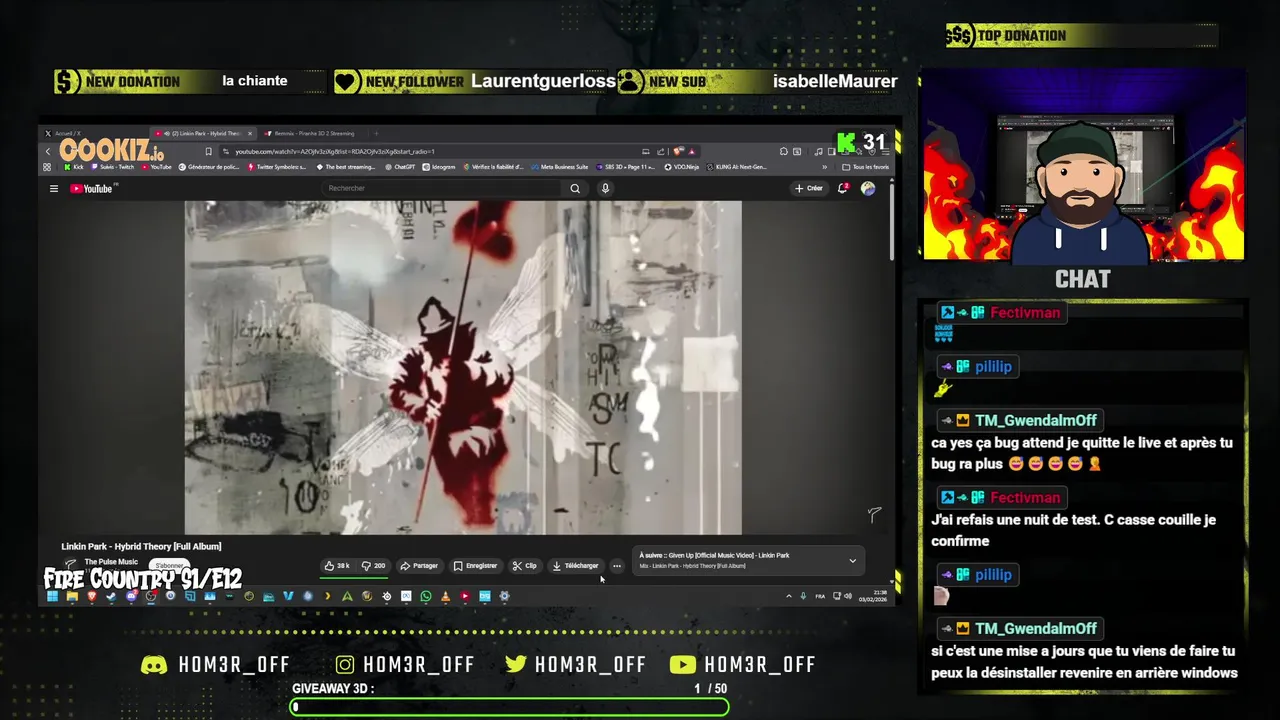
Task: Bookmark the page with bookmark icon
Action: 209,152
